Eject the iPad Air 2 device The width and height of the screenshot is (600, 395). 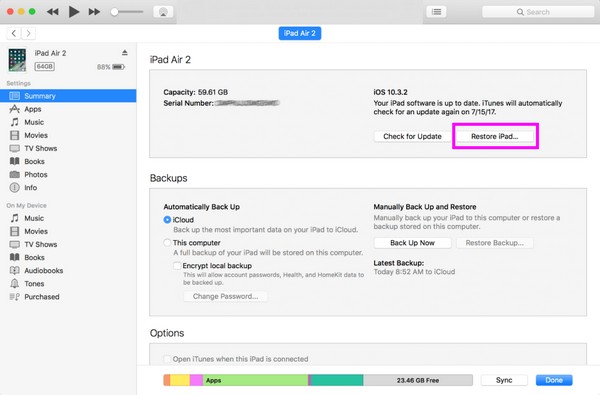124,52
